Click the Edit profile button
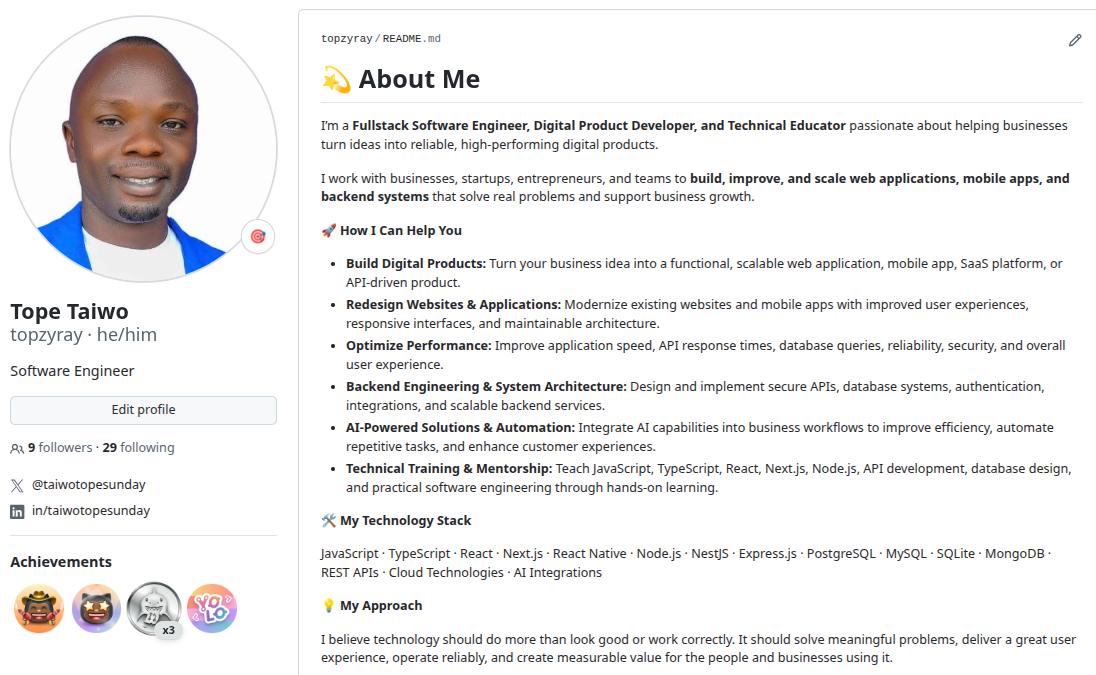1096x675 pixels. [143, 410]
